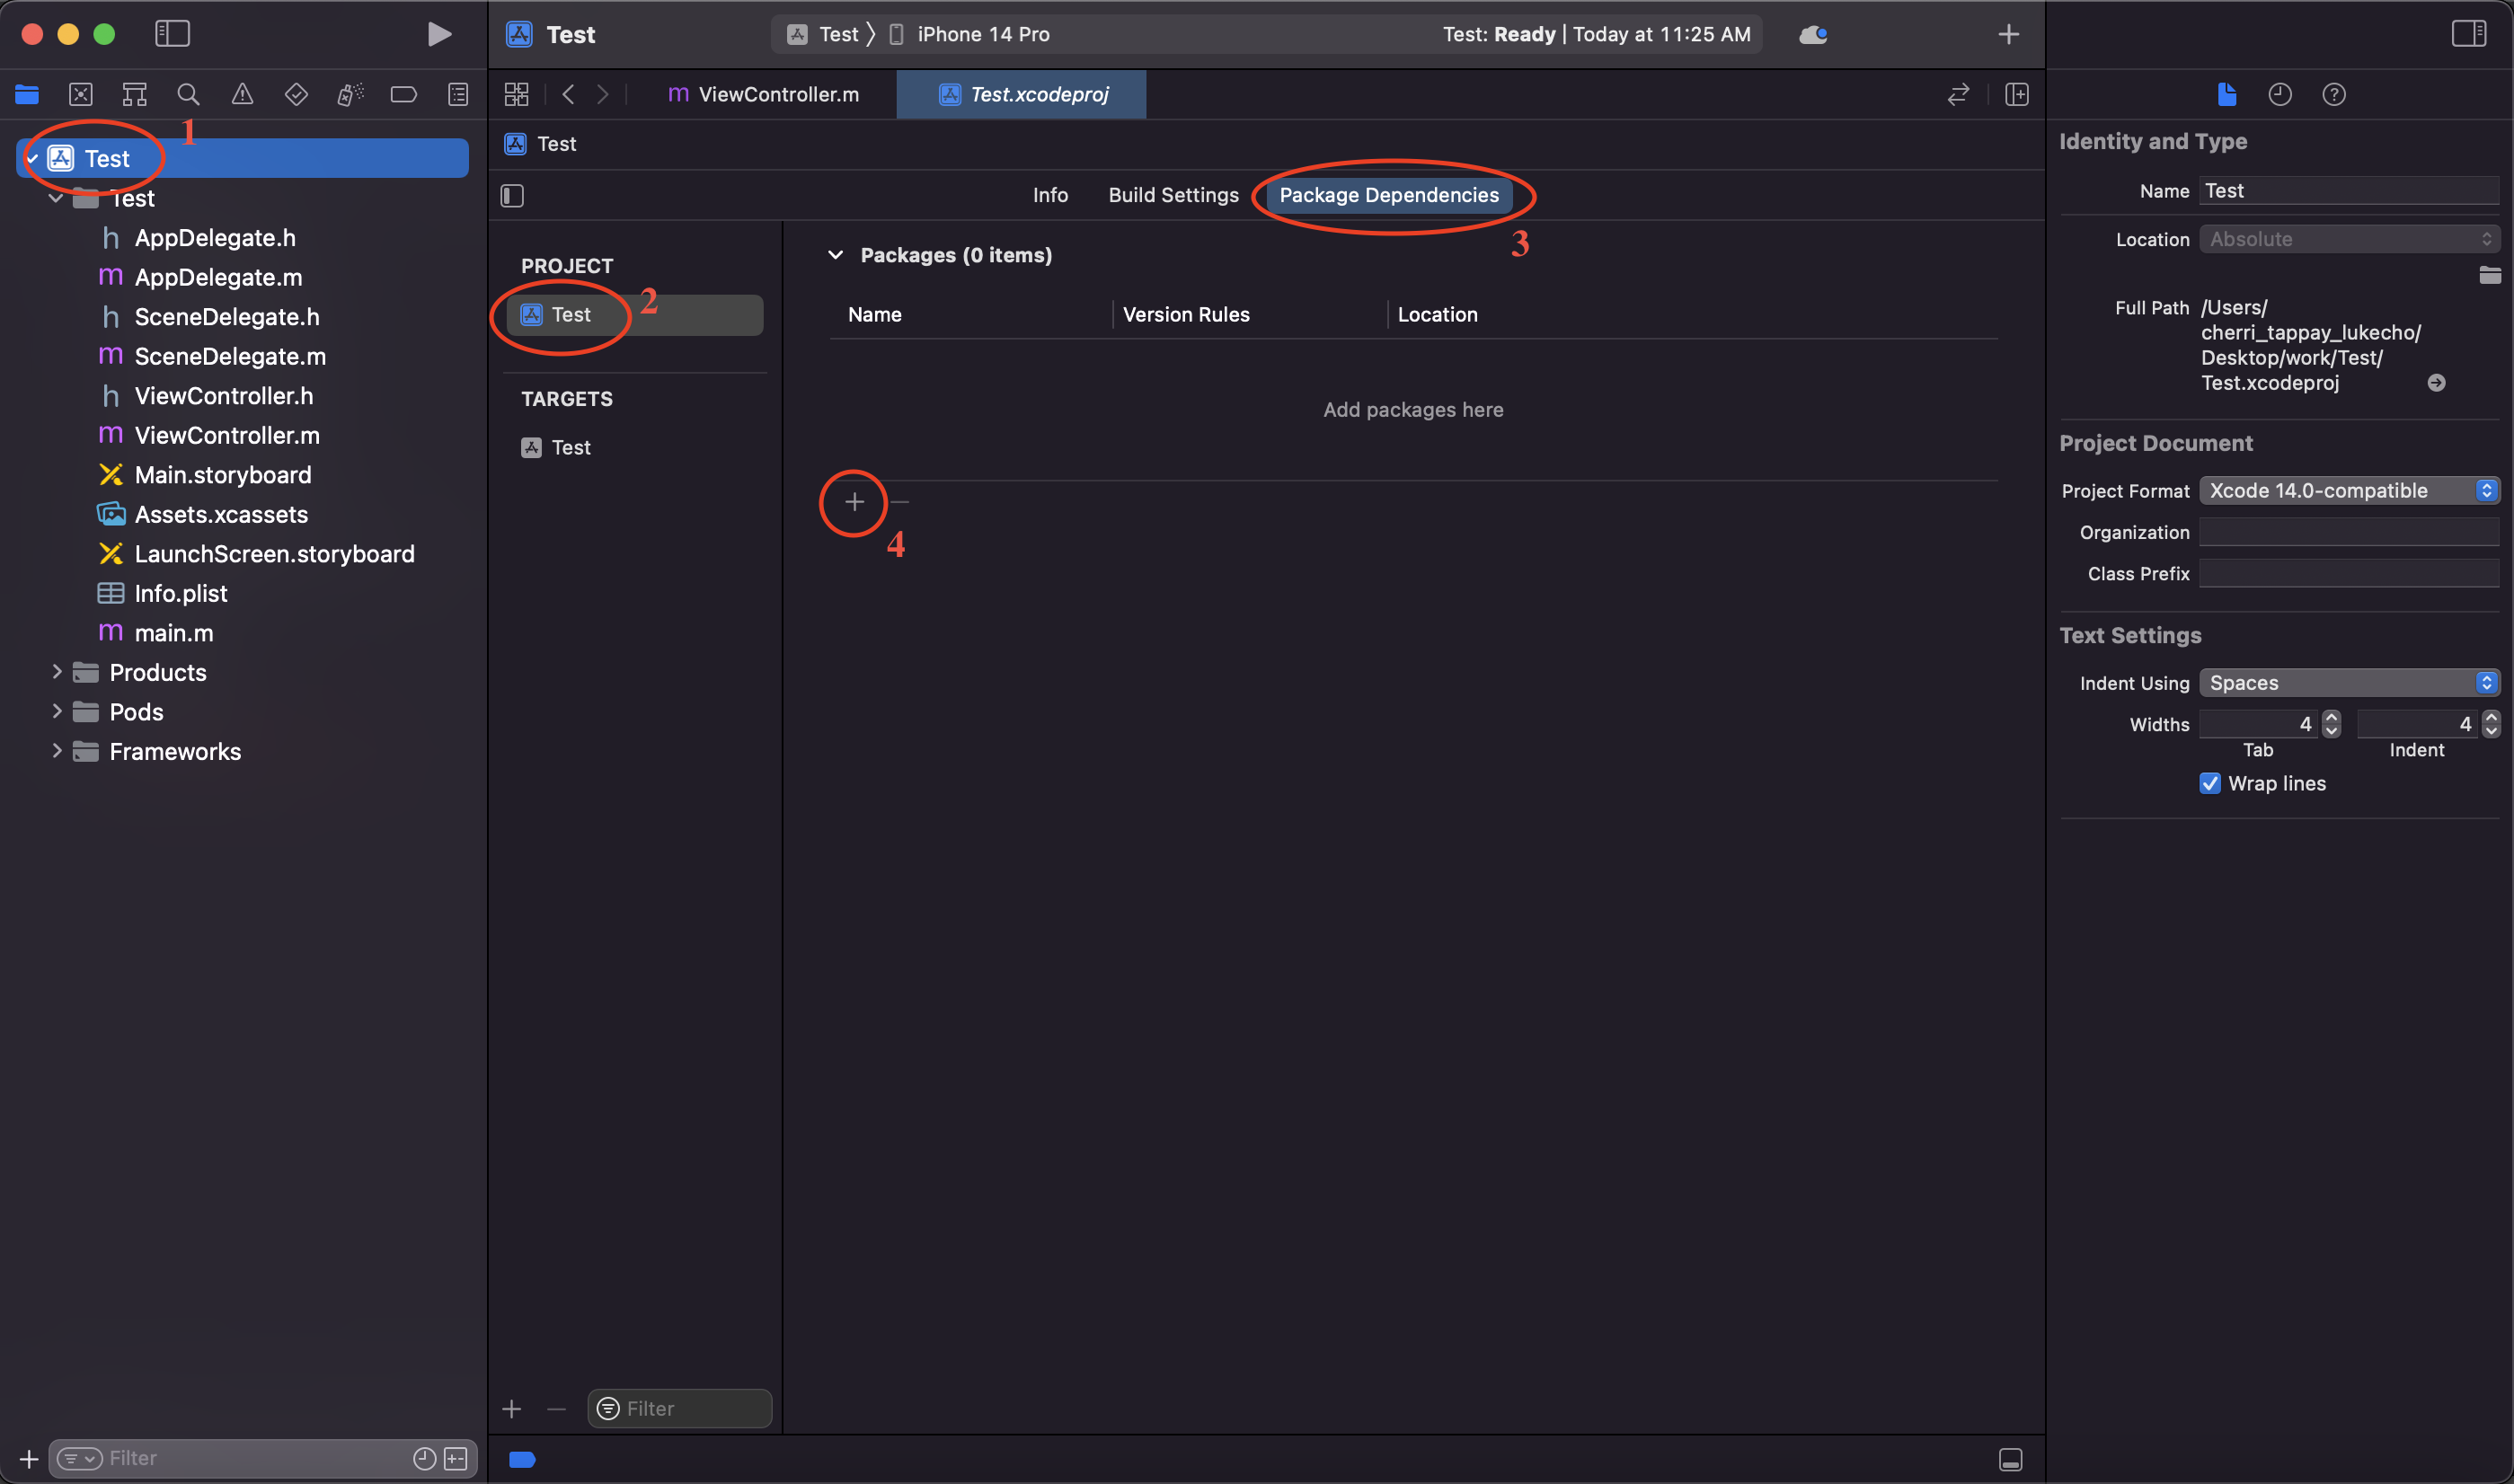Image resolution: width=2514 pixels, height=1484 pixels.
Task: Show the Quick Help inspector icon
Action: click(x=2333, y=94)
